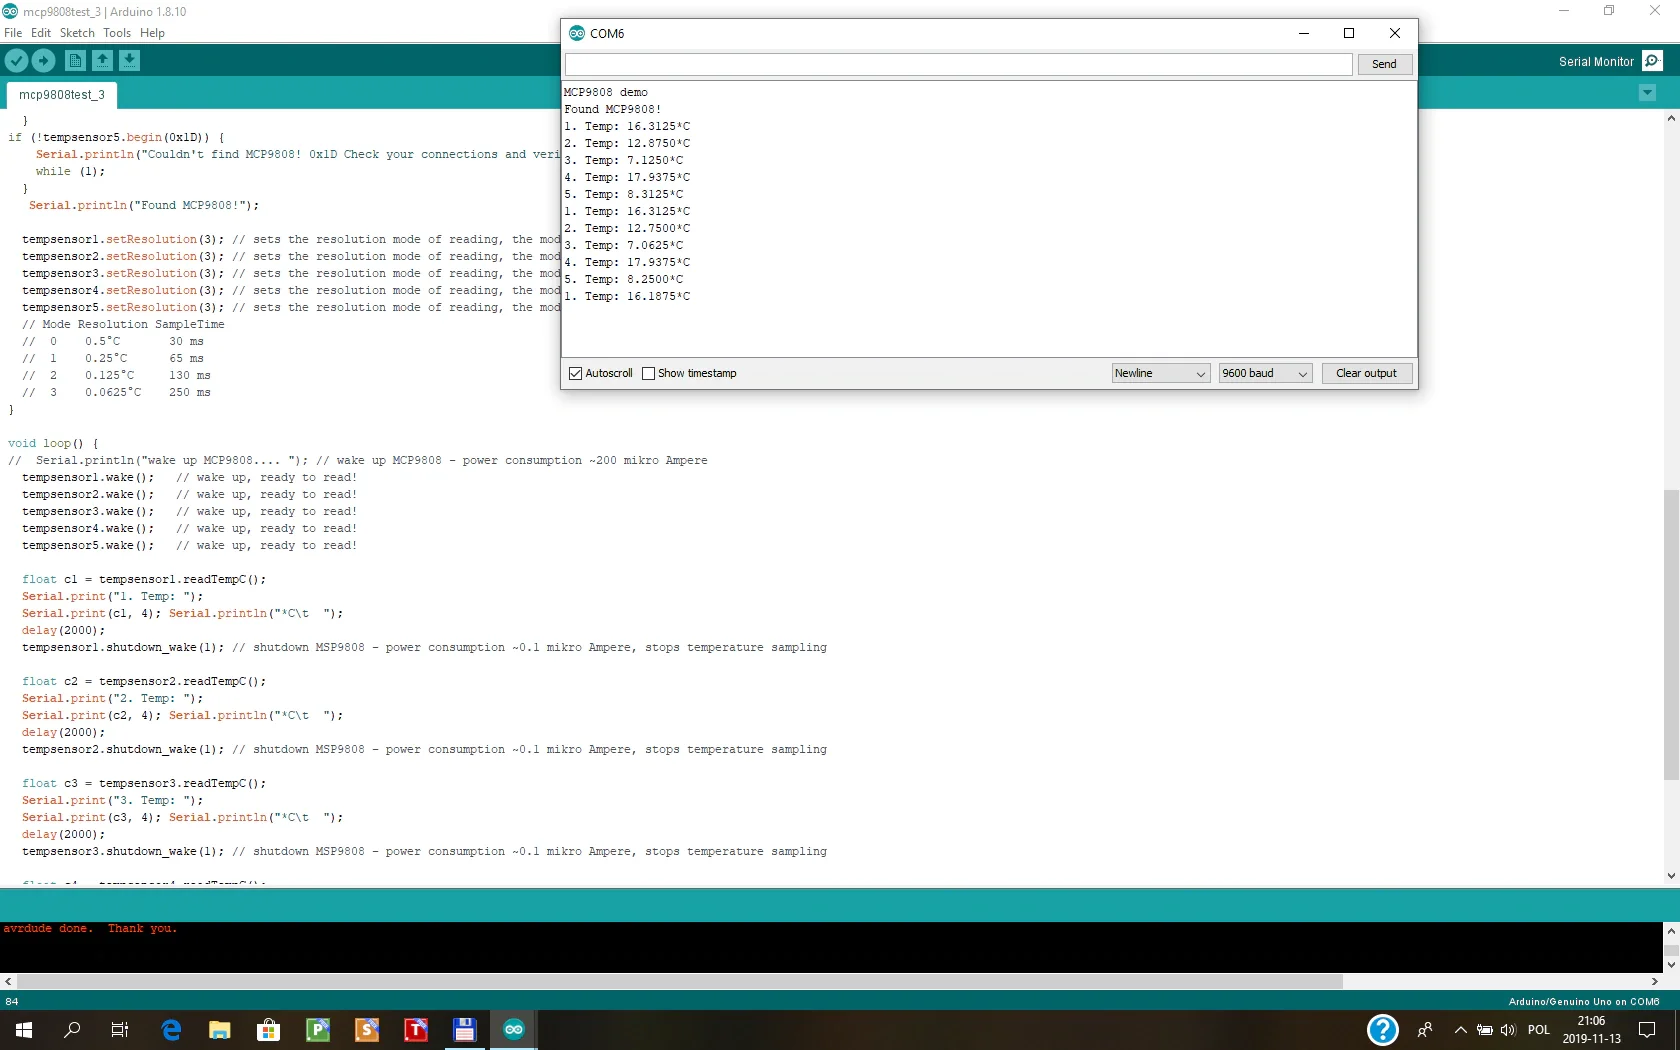The width and height of the screenshot is (1680, 1050).
Task: Open the red T app on taskbar
Action: (416, 1030)
